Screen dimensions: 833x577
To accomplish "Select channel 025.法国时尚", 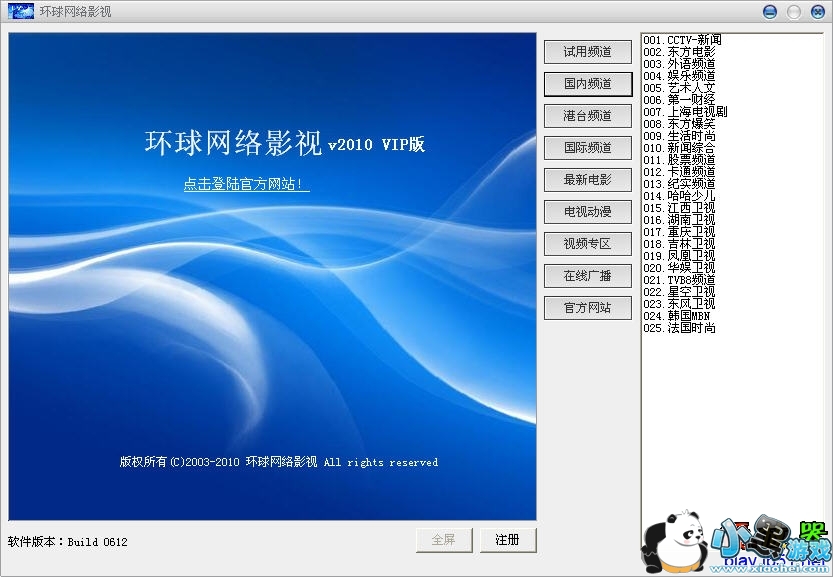I will click(679, 328).
